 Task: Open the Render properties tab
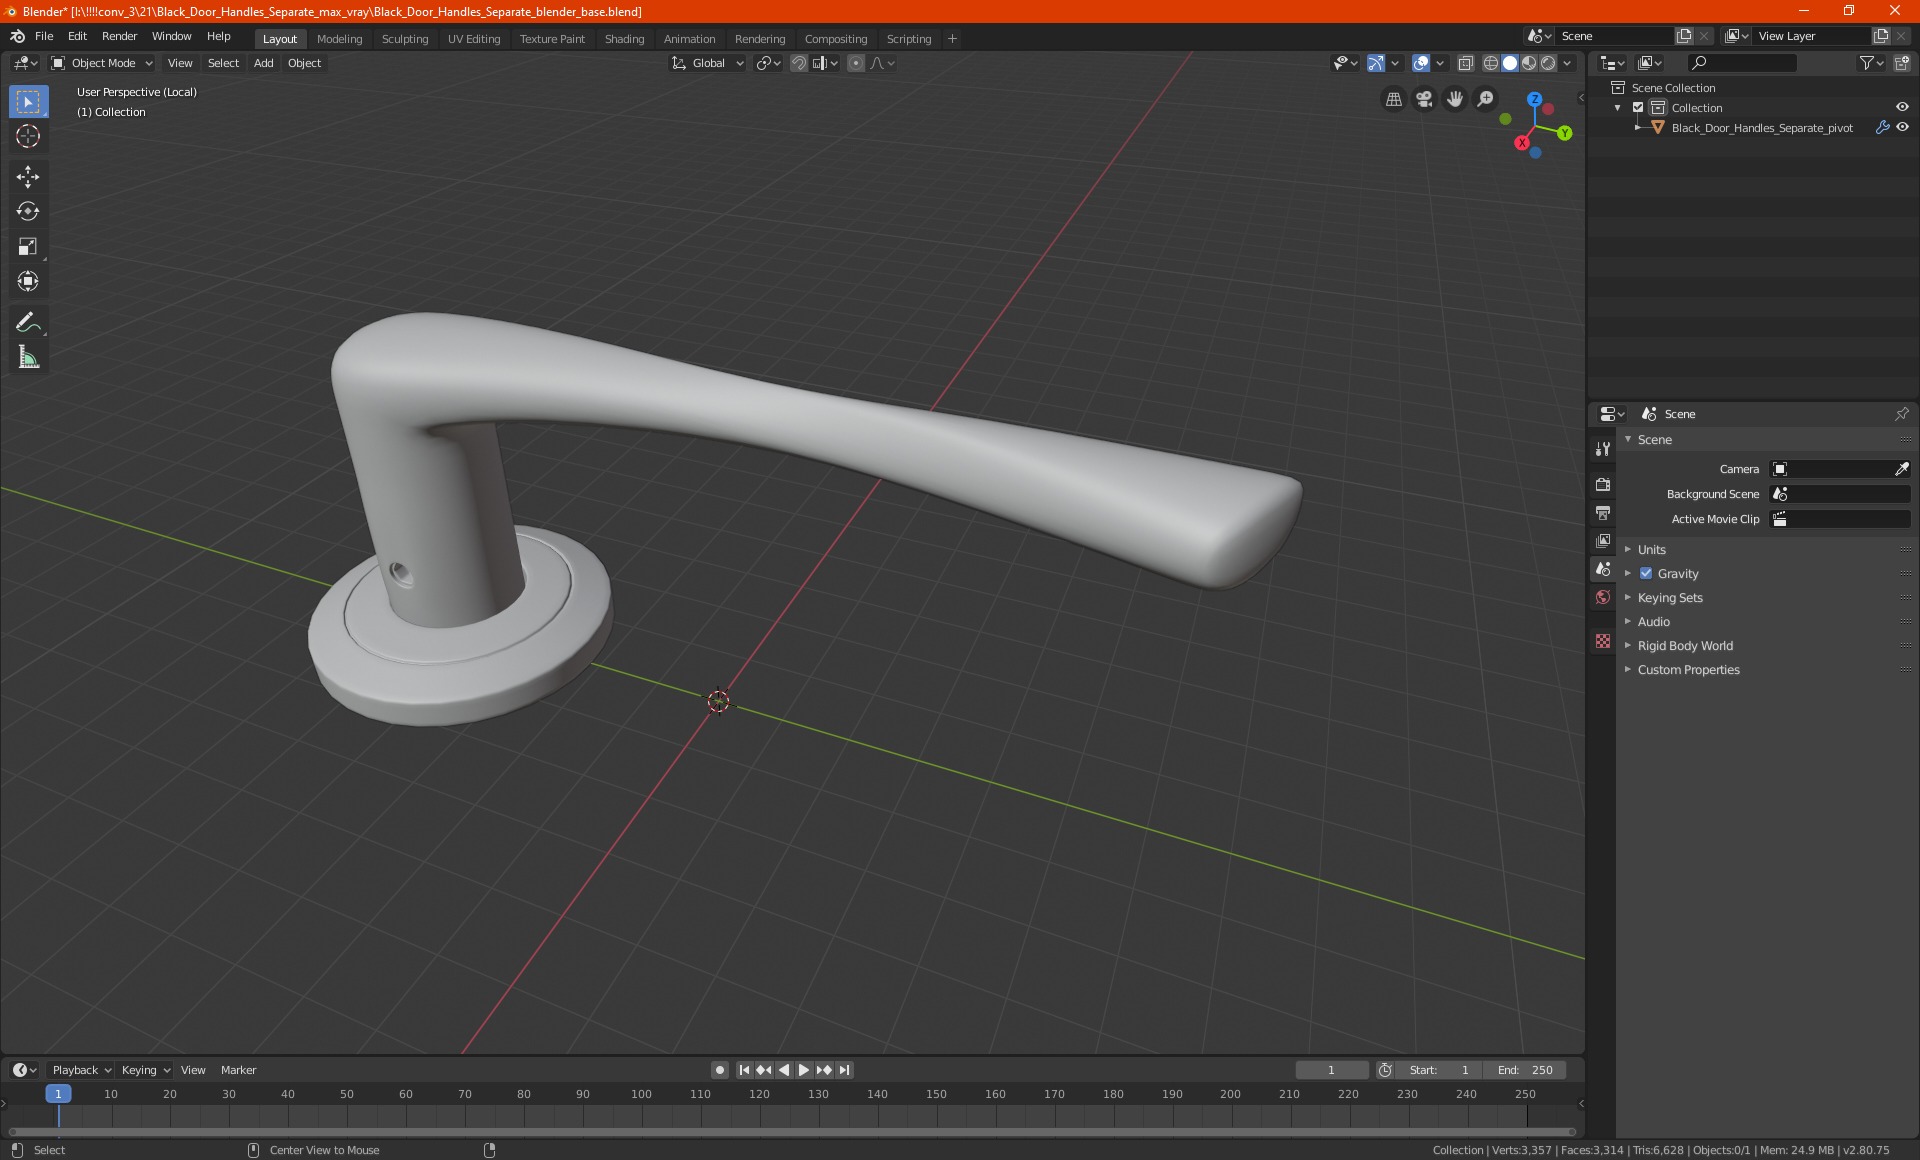tap(1603, 484)
